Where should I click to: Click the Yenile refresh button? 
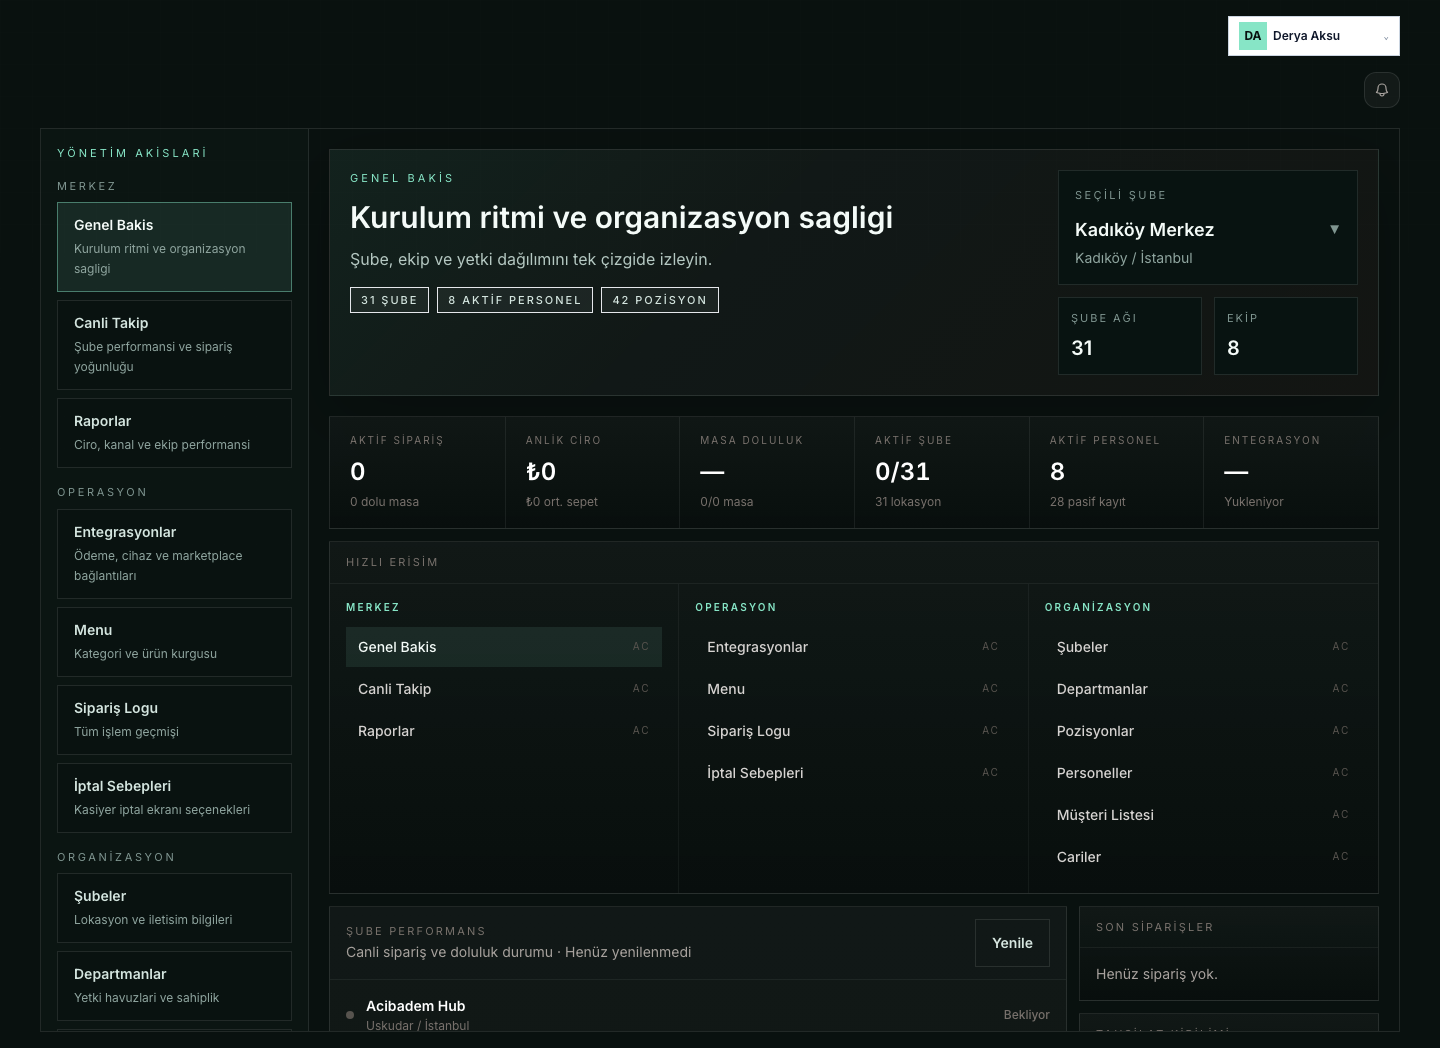click(x=1012, y=943)
